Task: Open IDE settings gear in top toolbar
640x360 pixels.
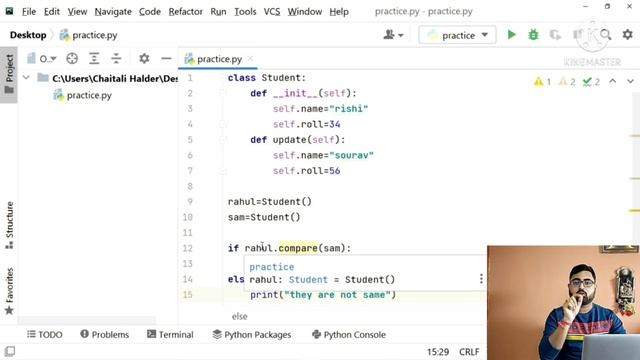Action: (x=627, y=35)
